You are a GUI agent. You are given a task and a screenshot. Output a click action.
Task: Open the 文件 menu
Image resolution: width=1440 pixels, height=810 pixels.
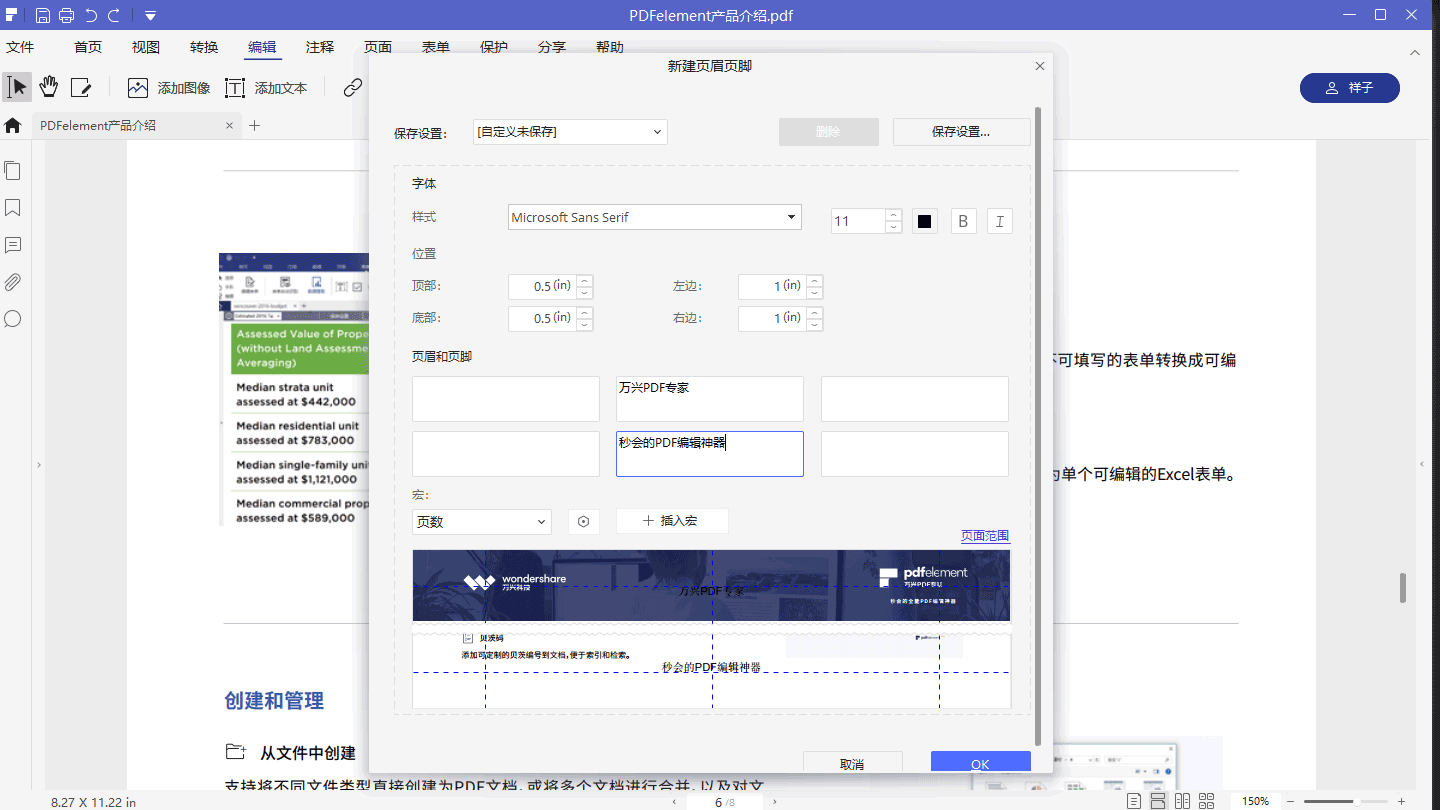pos(20,47)
